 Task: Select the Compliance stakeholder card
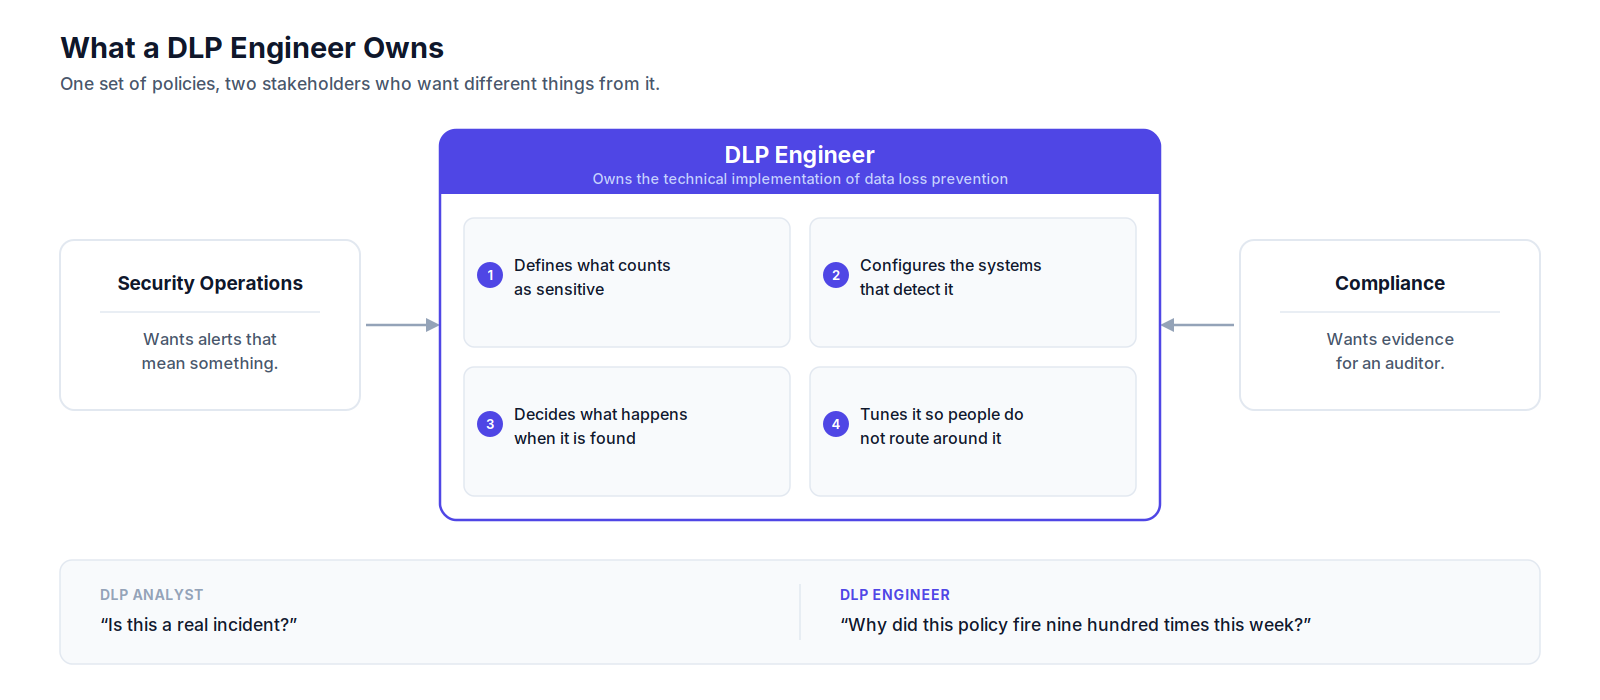pos(1390,325)
